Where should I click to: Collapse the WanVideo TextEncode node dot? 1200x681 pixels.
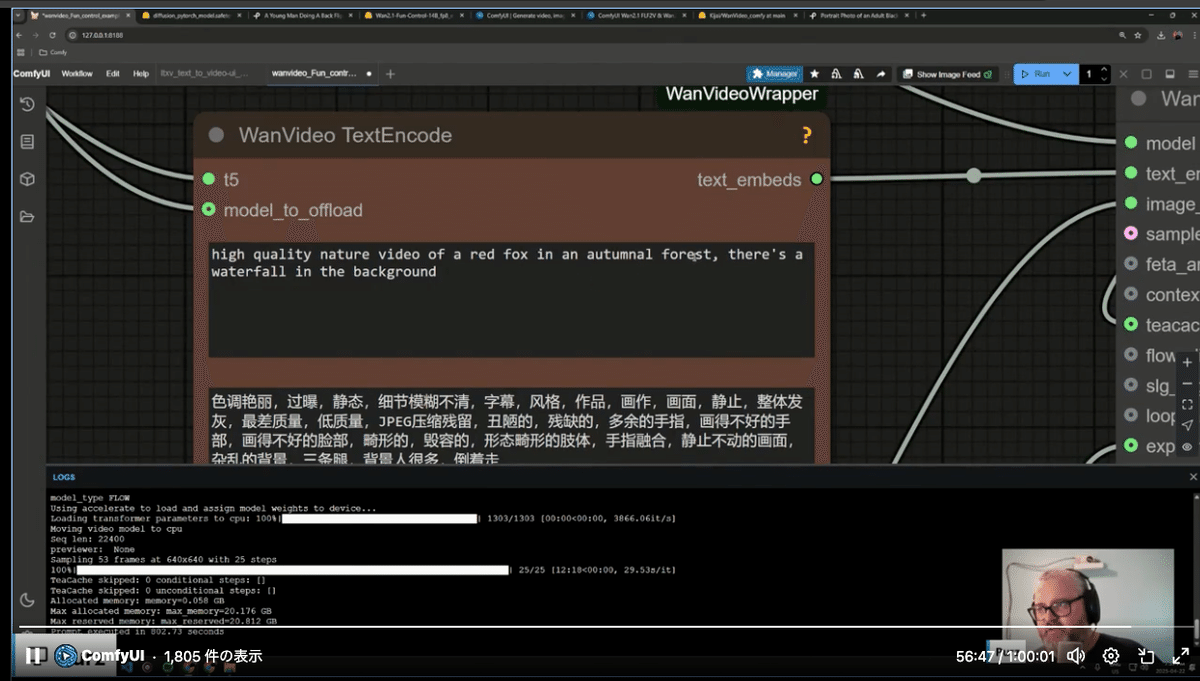click(x=216, y=135)
